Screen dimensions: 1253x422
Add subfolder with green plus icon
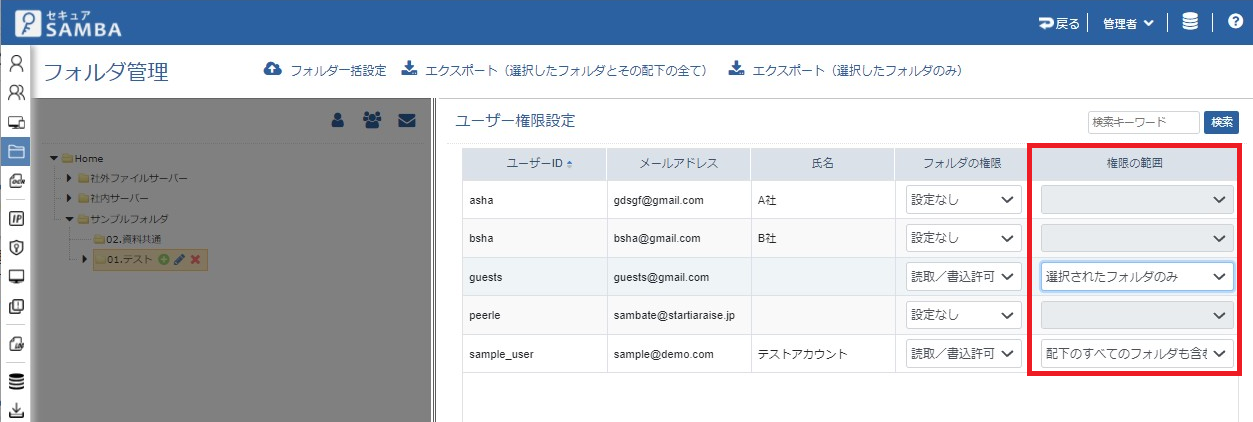pyautogui.click(x=163, y=259)
